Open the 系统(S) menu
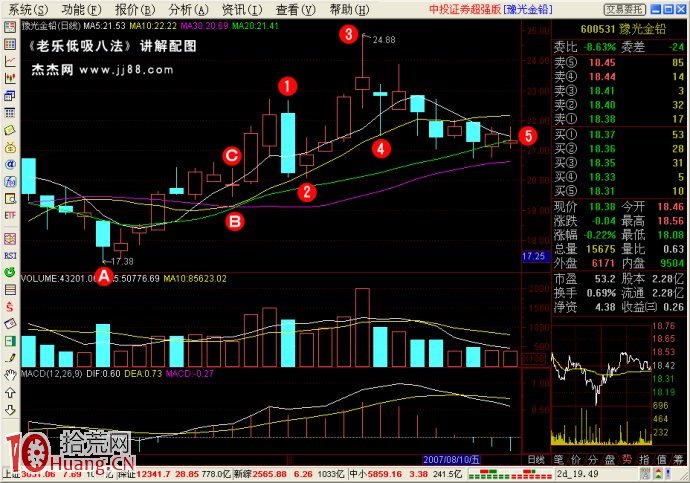This screenshot has height=483, width=690. 28,9
